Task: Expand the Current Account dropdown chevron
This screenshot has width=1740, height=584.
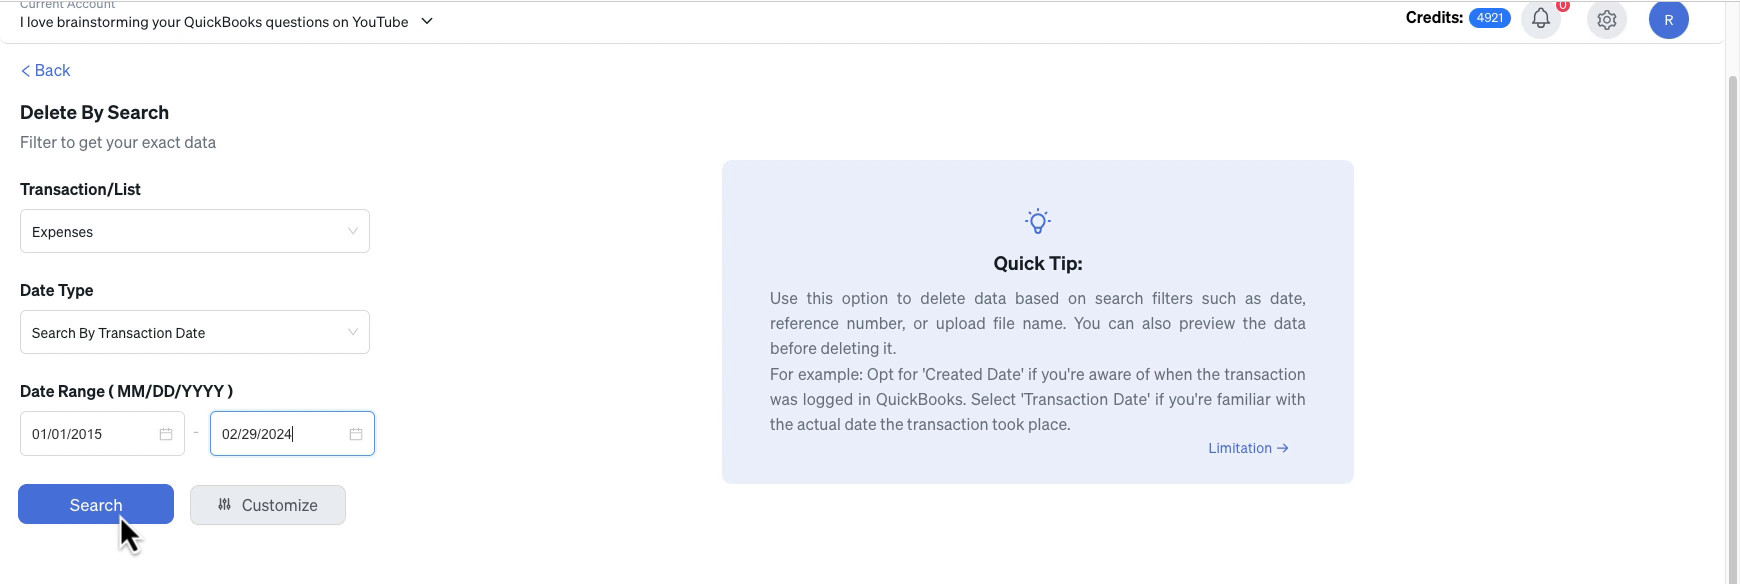Action: 427,21
